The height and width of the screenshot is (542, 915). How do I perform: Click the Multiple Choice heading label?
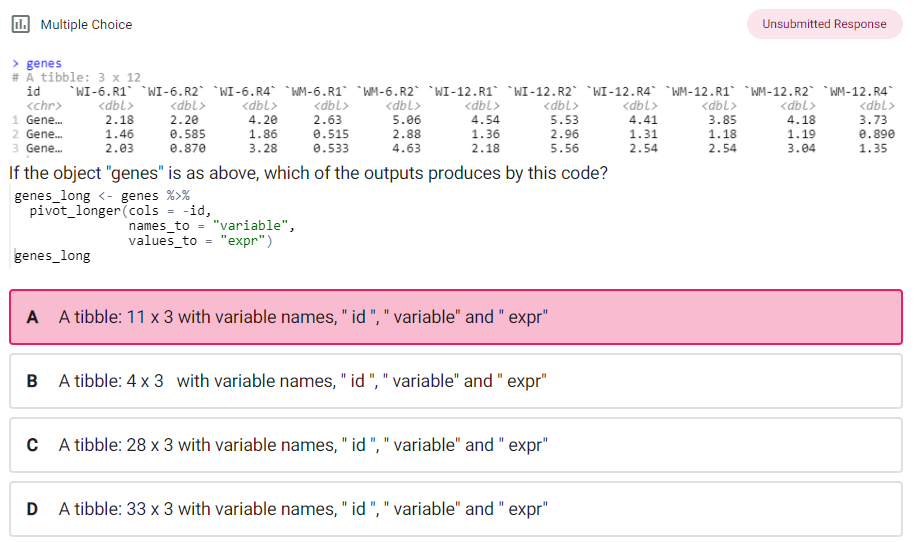86,25
